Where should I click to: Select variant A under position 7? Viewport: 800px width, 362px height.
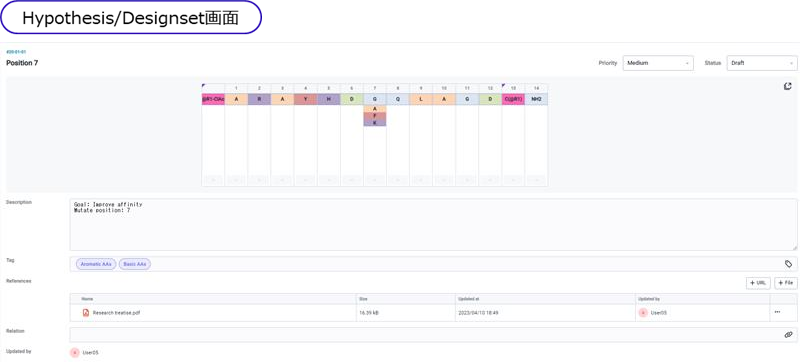point(375,109)
